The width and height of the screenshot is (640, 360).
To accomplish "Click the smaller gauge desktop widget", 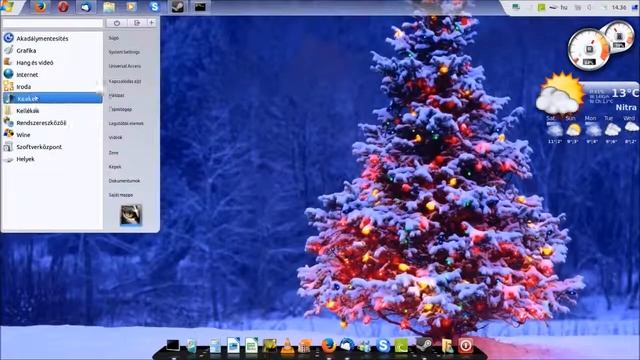I will click(619, 36).
